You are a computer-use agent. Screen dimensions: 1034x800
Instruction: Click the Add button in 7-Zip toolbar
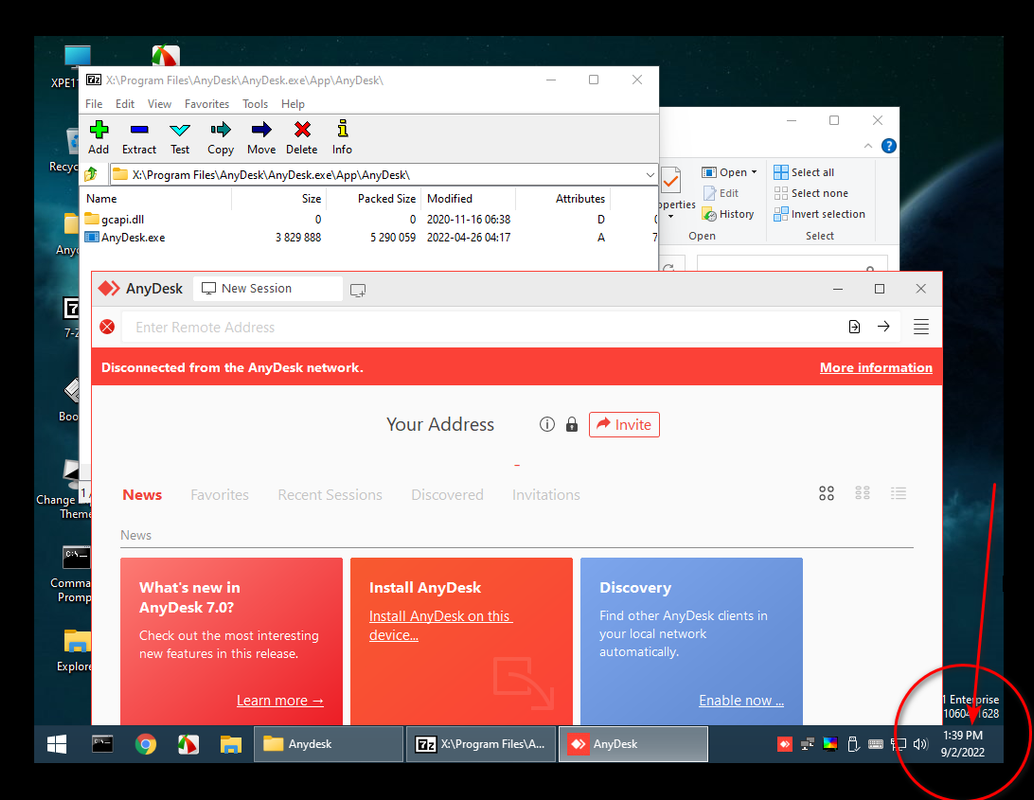[99, 138]
